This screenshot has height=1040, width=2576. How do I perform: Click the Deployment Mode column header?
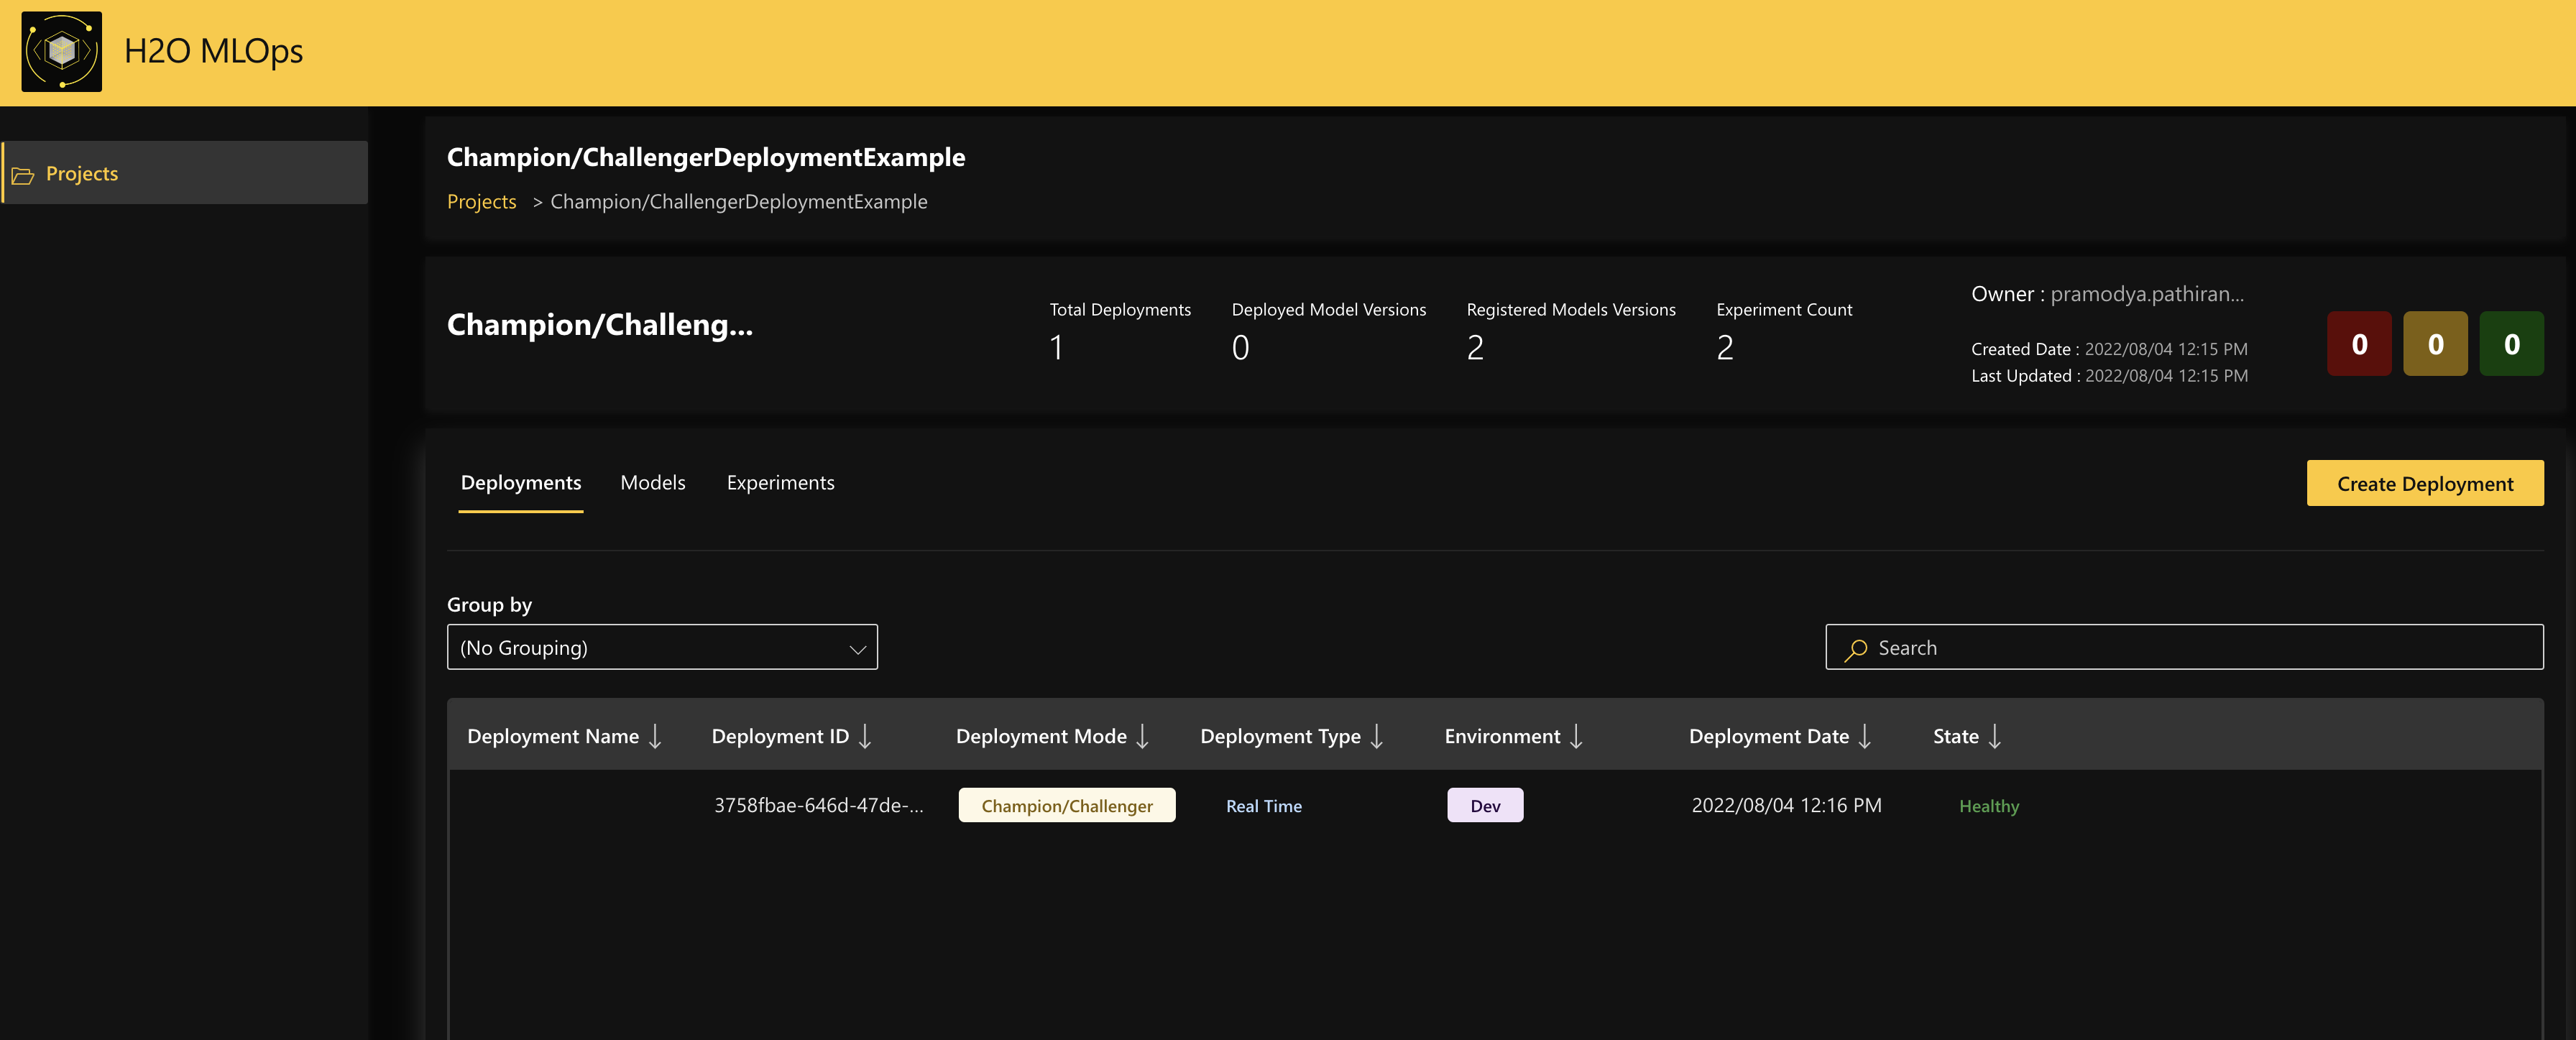(1041, 737)
